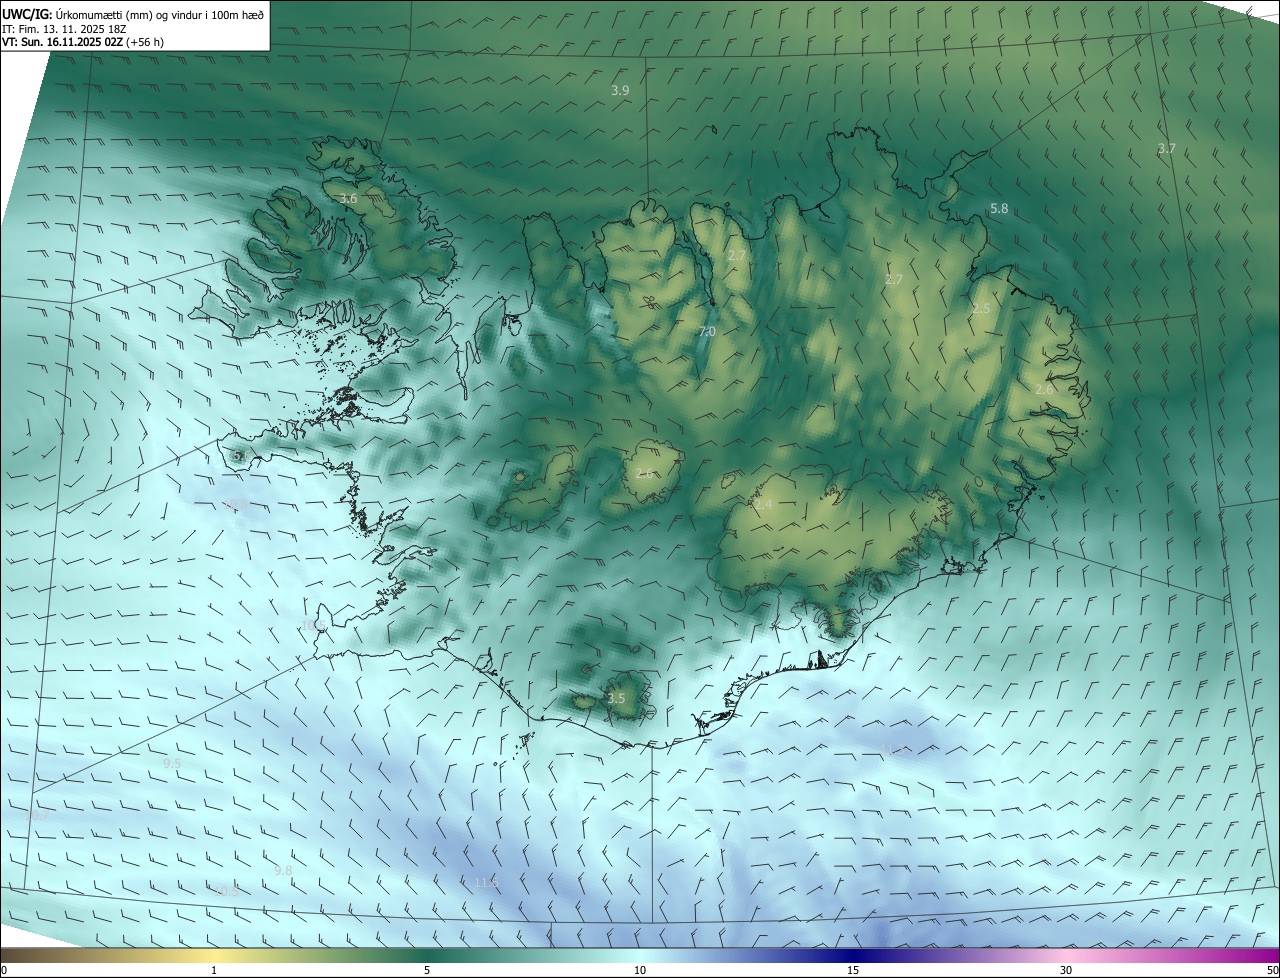Click the 50 tick on the color scale
This screenshot has width=1280, height=978.
[1272, 970]
